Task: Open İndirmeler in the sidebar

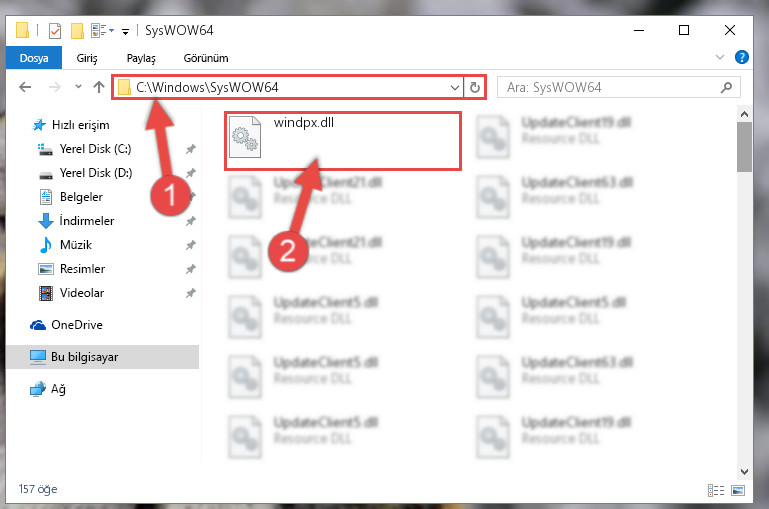Action: [x=87, y=221]
